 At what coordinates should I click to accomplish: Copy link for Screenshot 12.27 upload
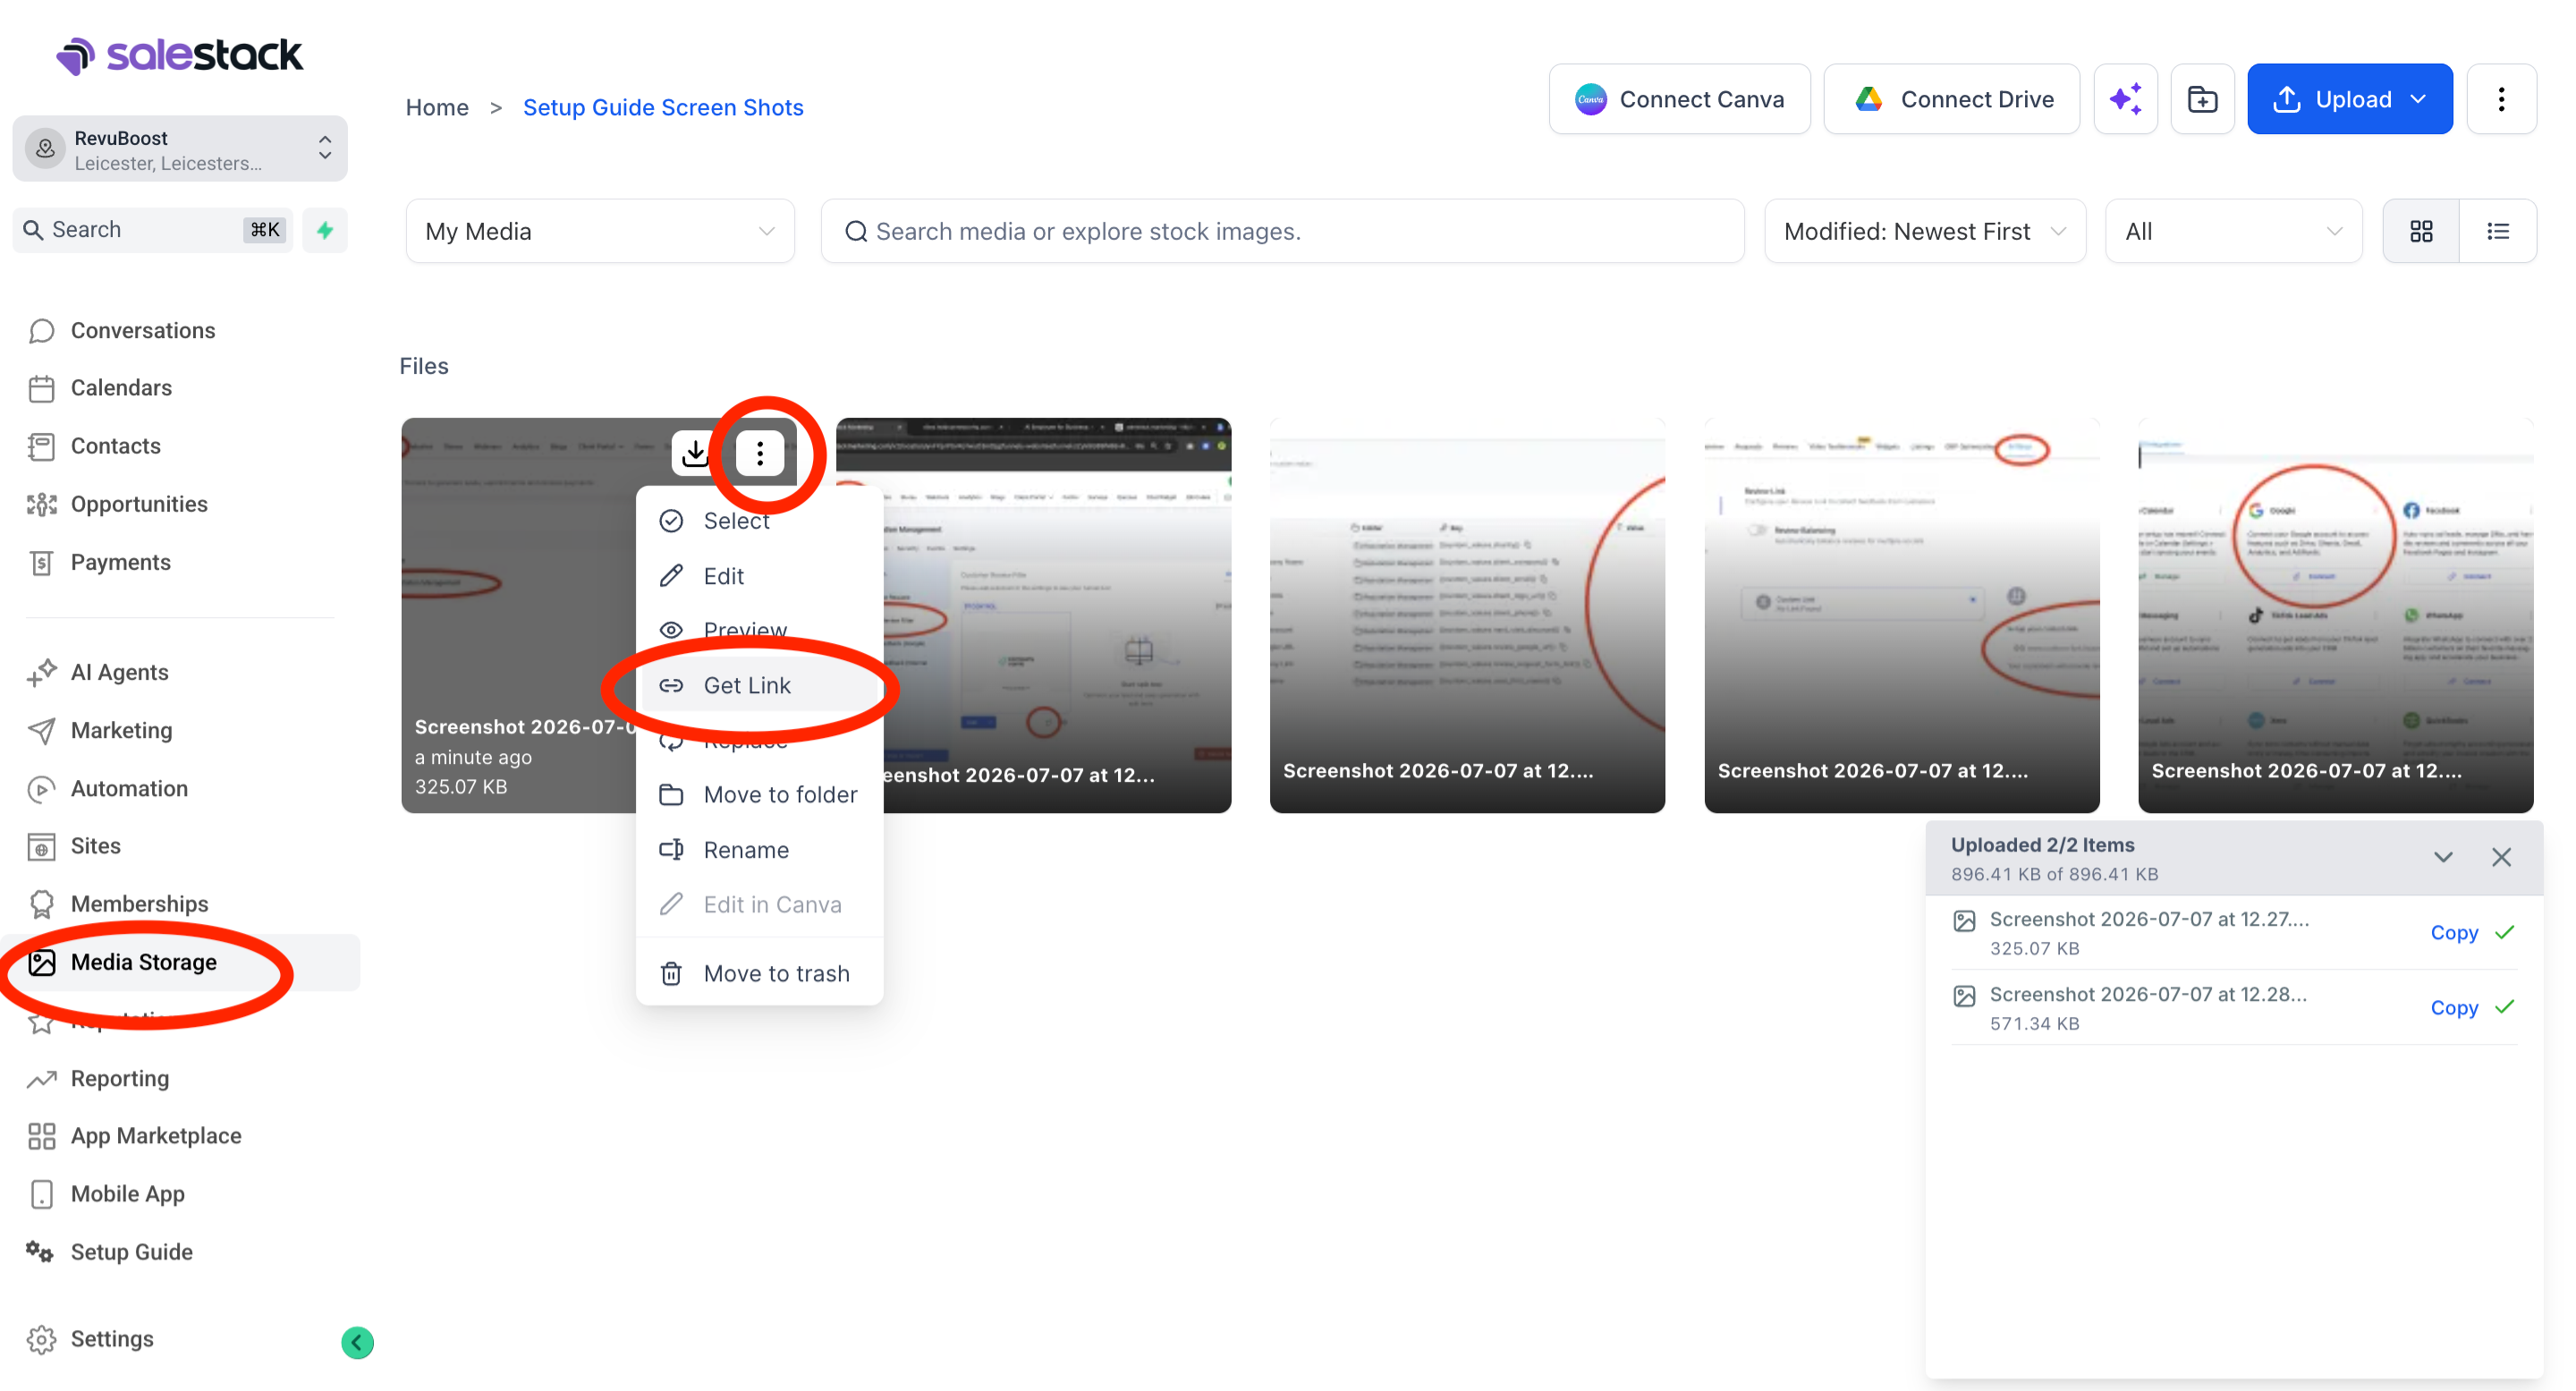[2453, 932]
